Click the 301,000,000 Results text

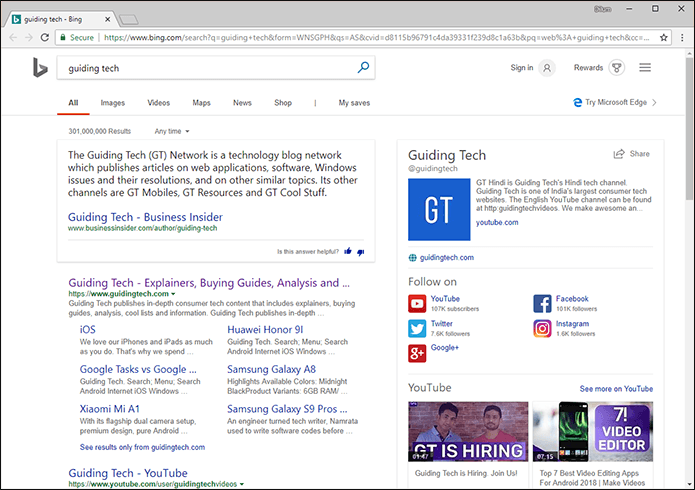(x=100, y=131)
